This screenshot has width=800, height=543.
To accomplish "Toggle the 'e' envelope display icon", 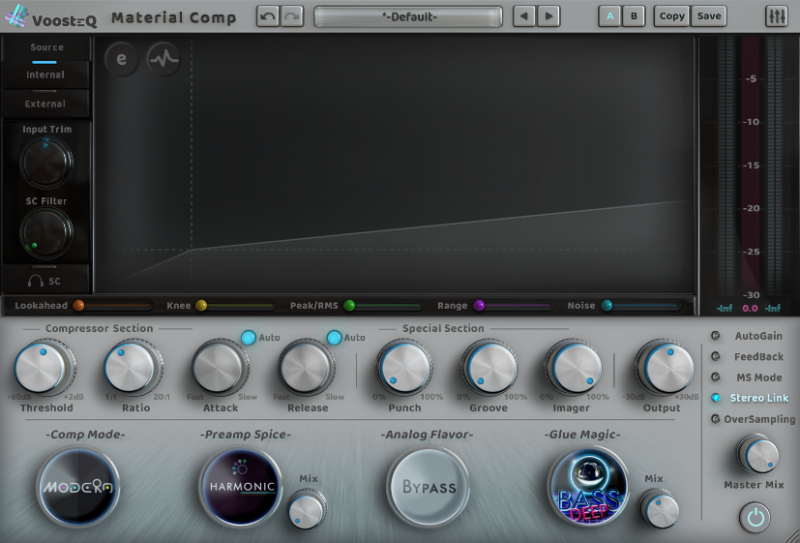I will tap(122, 59).
